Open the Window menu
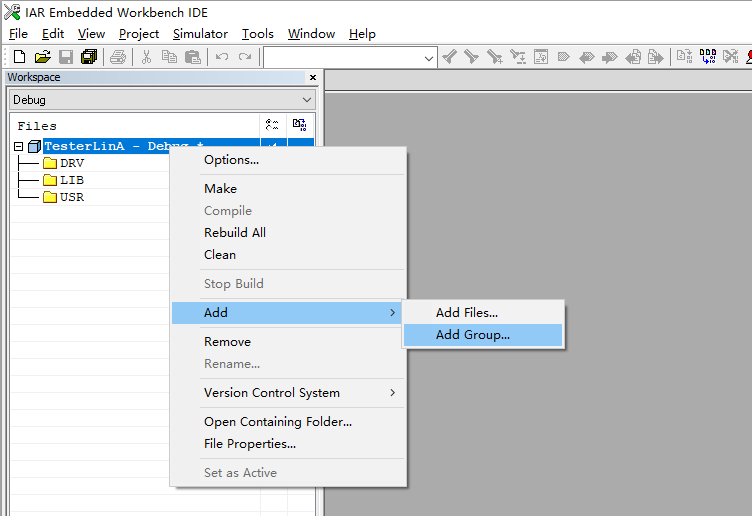 click(x=311, y=34)
